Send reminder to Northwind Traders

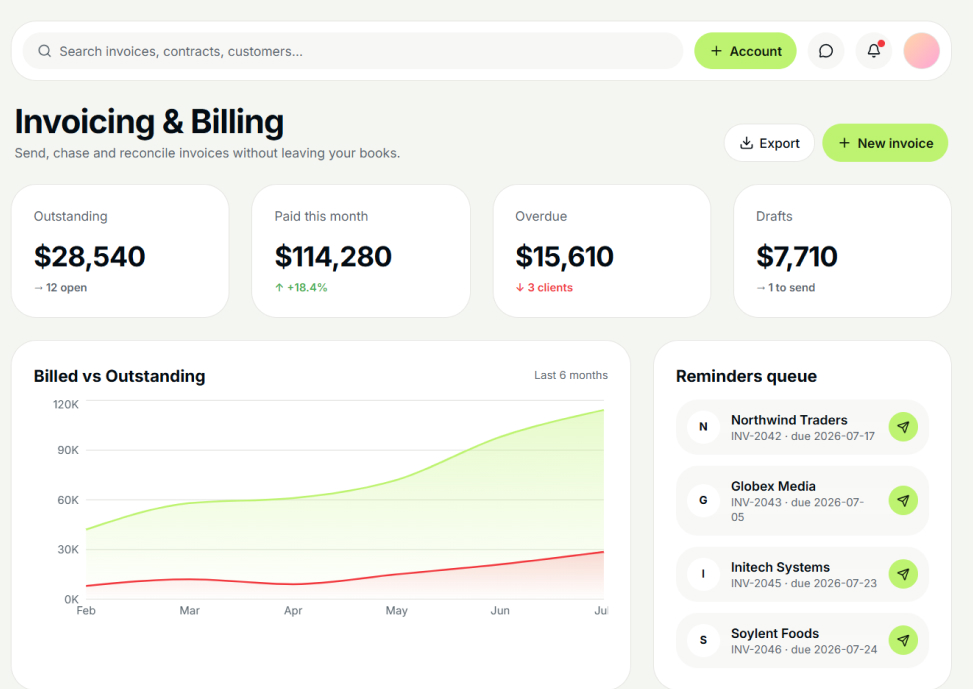tap(903, 427)
